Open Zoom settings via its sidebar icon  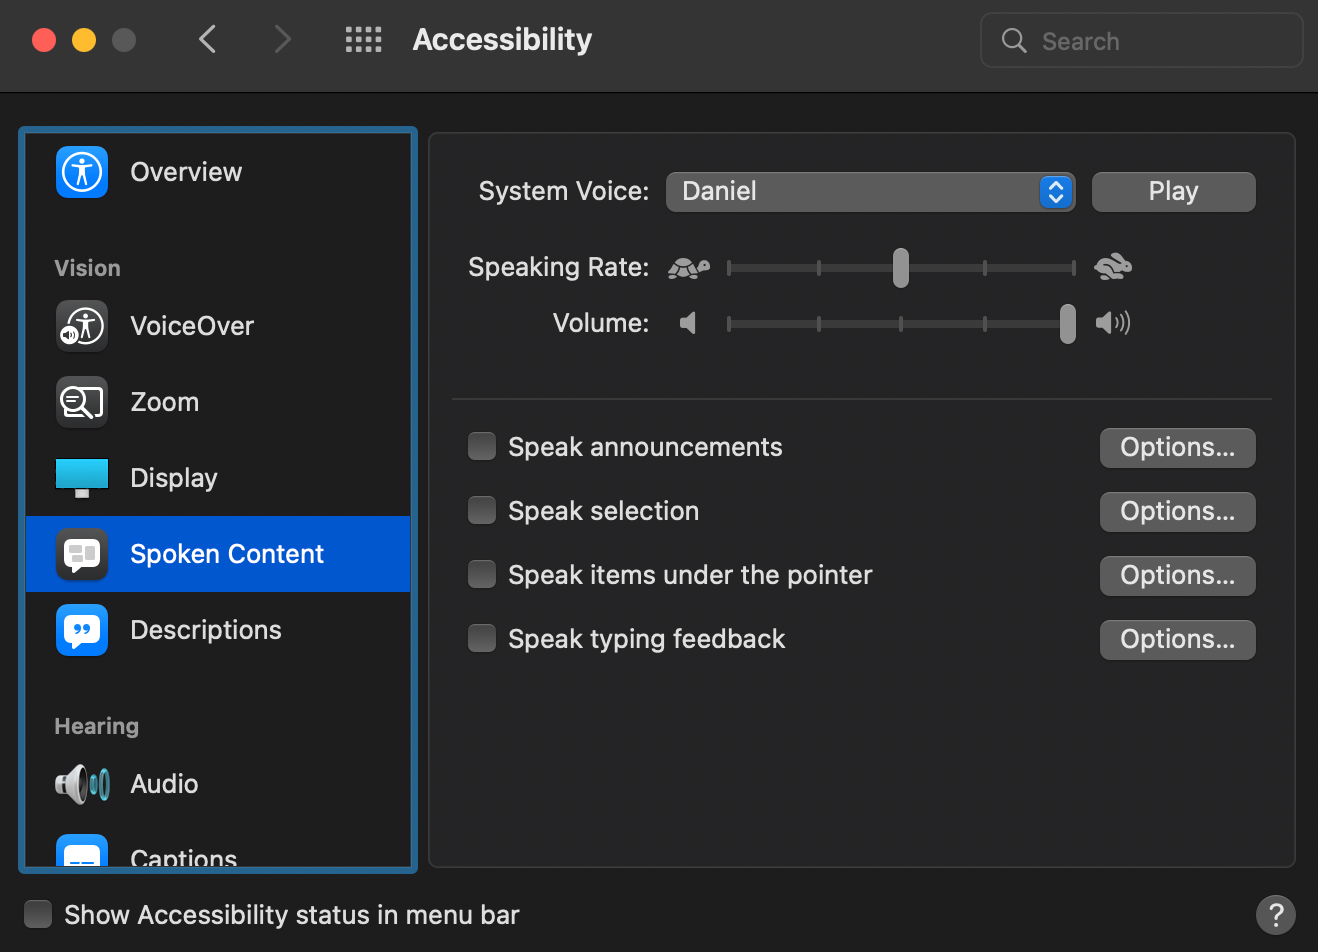pyautogui.click(x=81, y=401)
